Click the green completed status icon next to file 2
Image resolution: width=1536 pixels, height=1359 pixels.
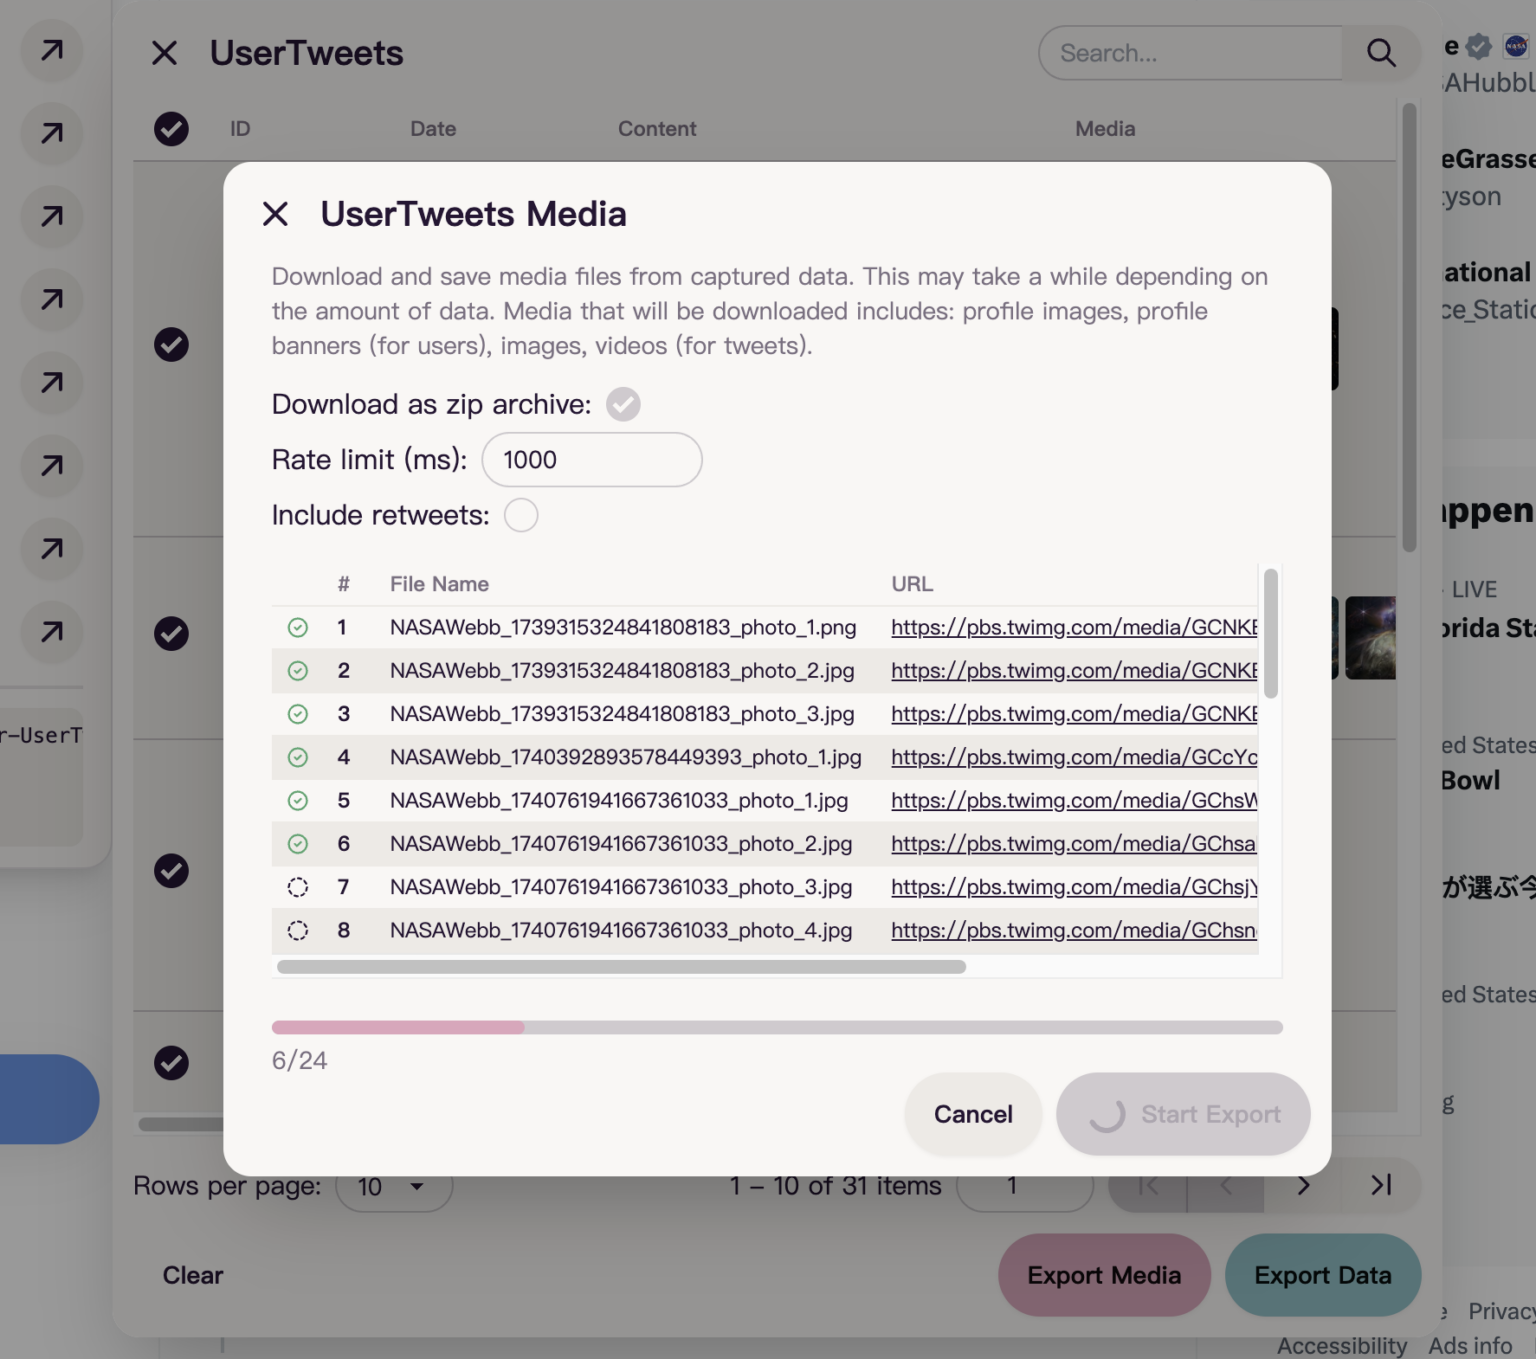[x=297, y=670]
